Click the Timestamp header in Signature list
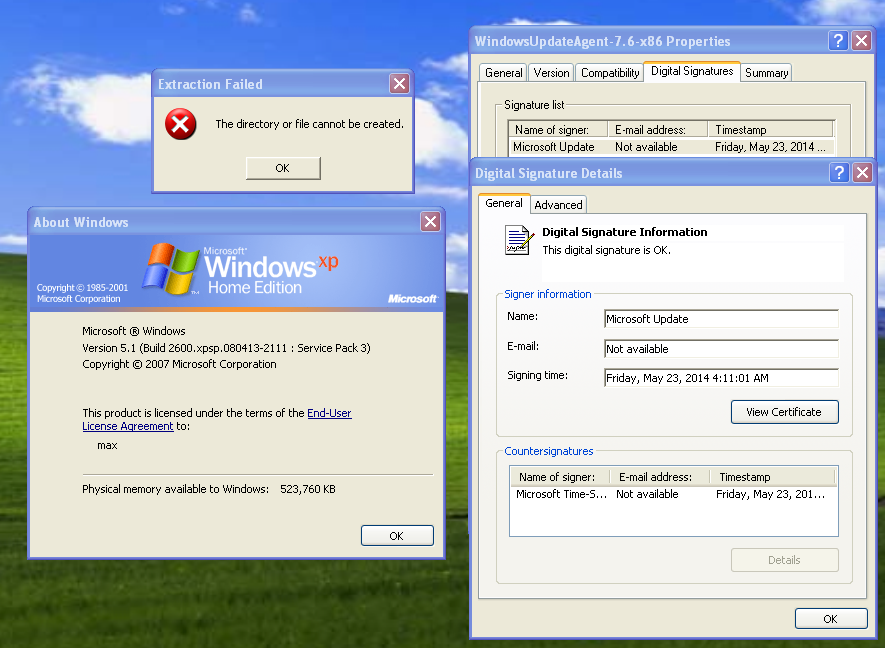 tap(770, 130)
